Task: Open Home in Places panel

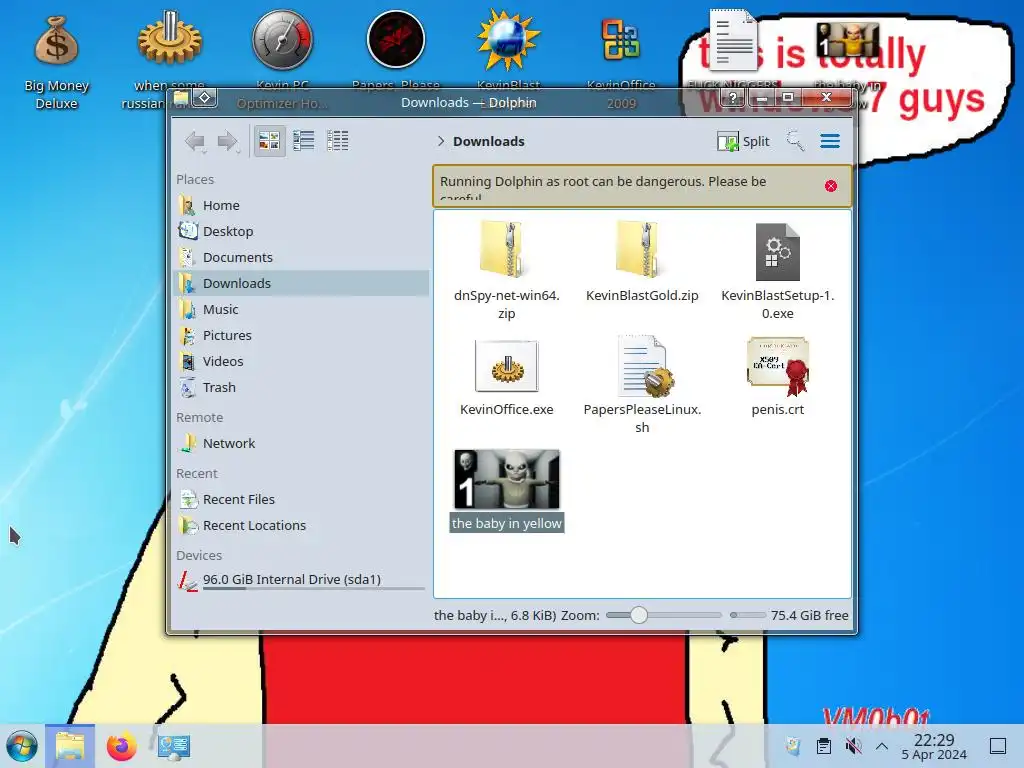Action: 301,205
